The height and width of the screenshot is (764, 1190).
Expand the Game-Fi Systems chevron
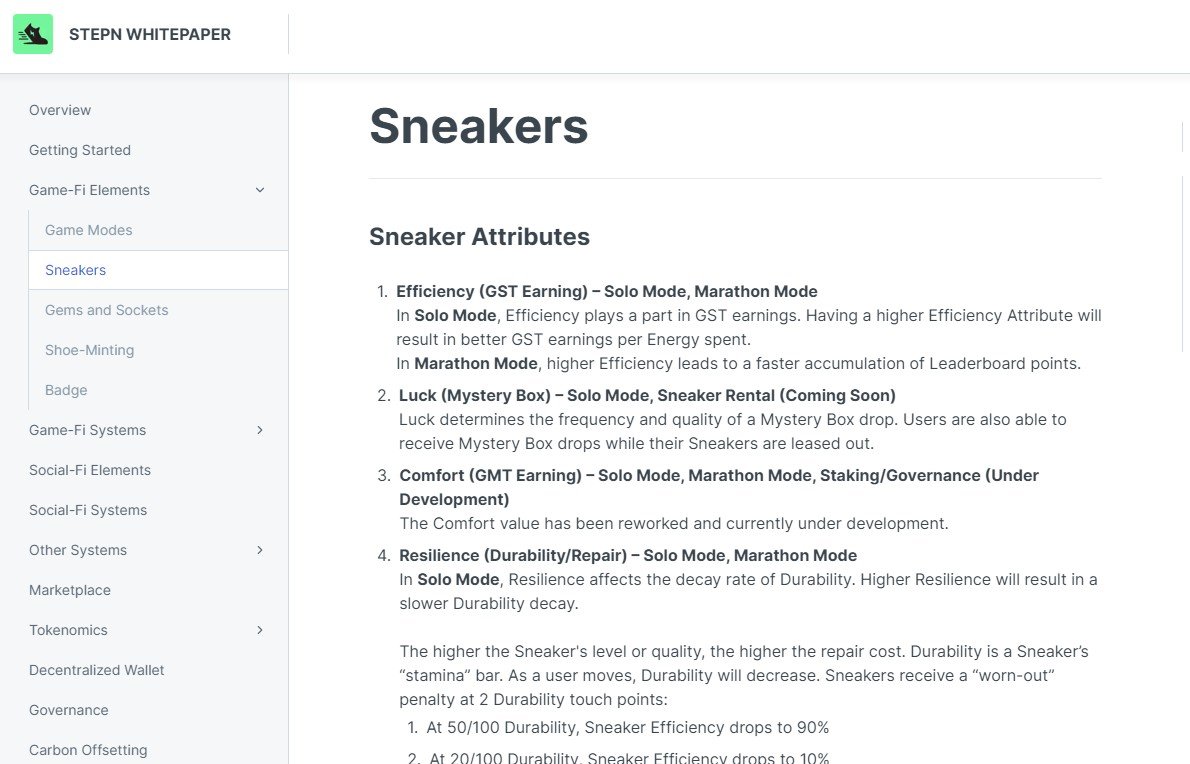(260, 430)
